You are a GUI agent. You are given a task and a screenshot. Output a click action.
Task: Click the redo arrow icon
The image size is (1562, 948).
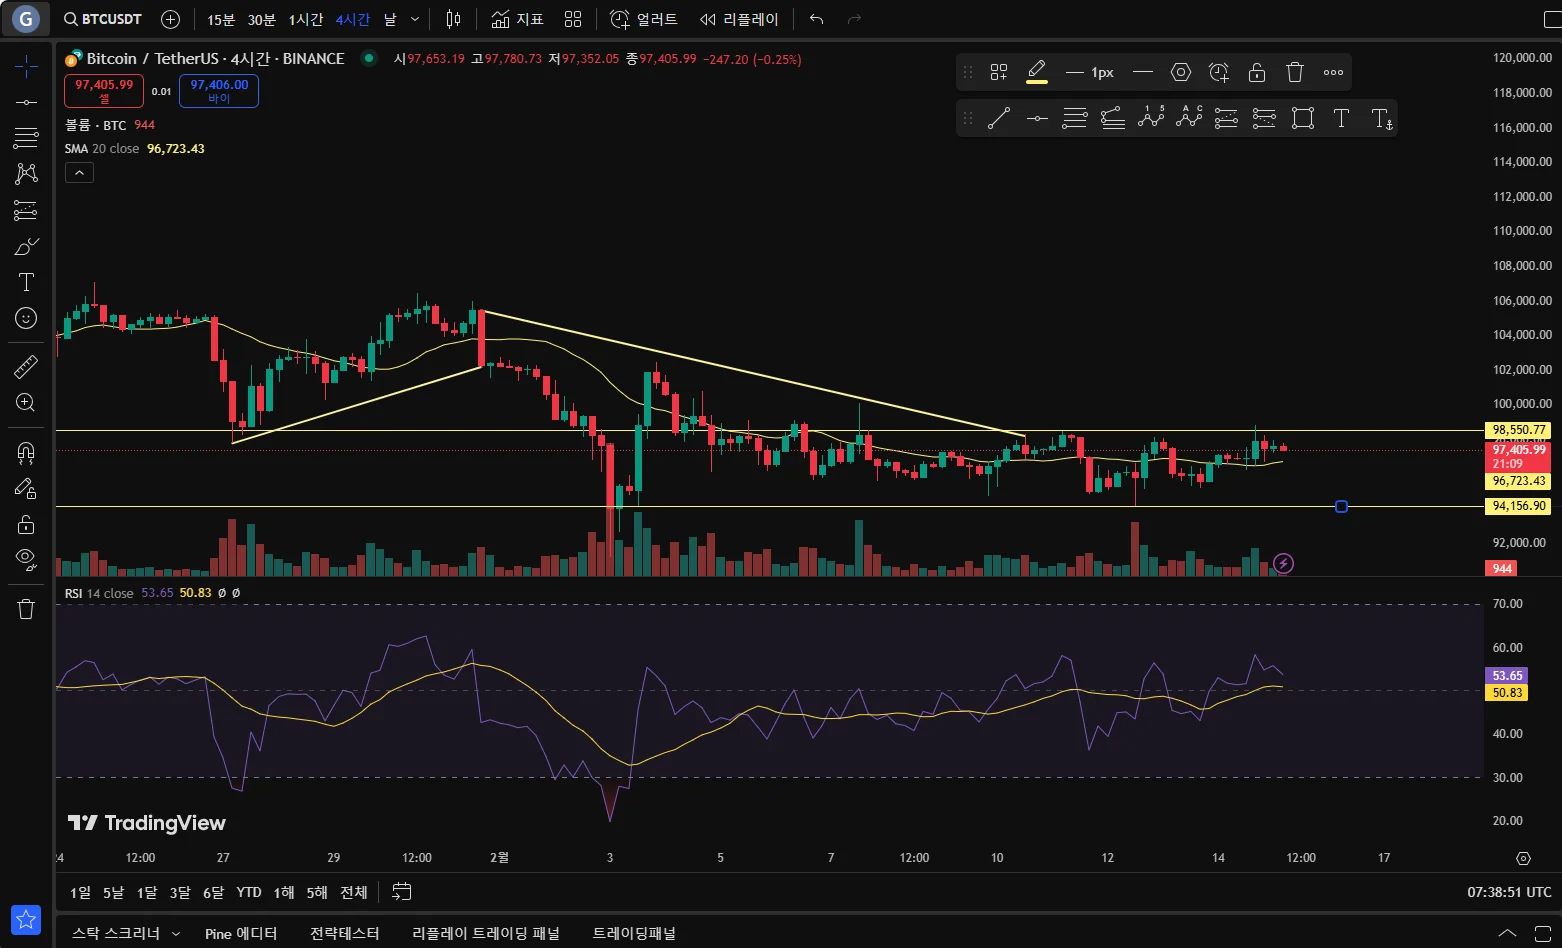854,19
